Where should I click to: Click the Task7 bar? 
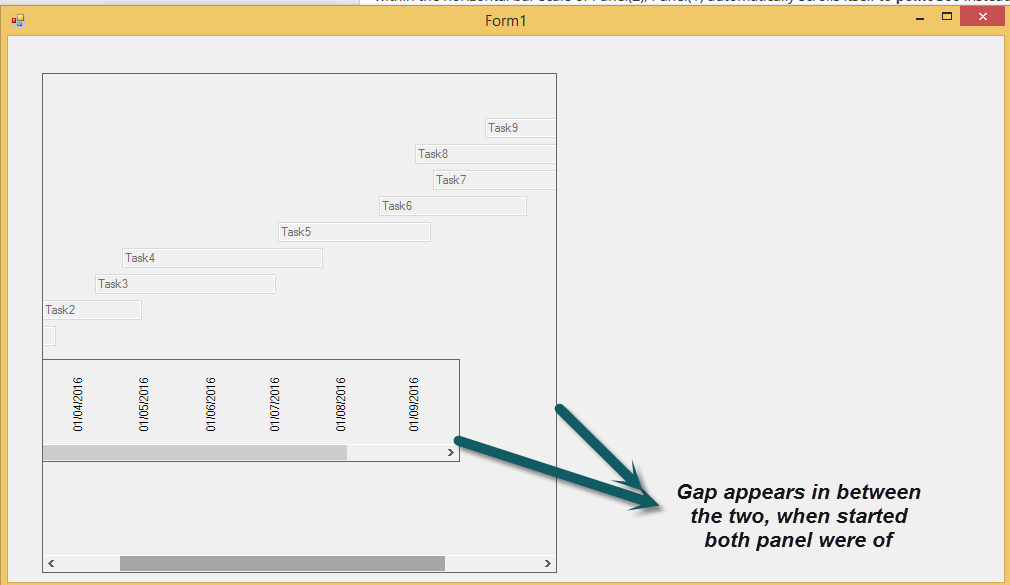tap(495, 180)
